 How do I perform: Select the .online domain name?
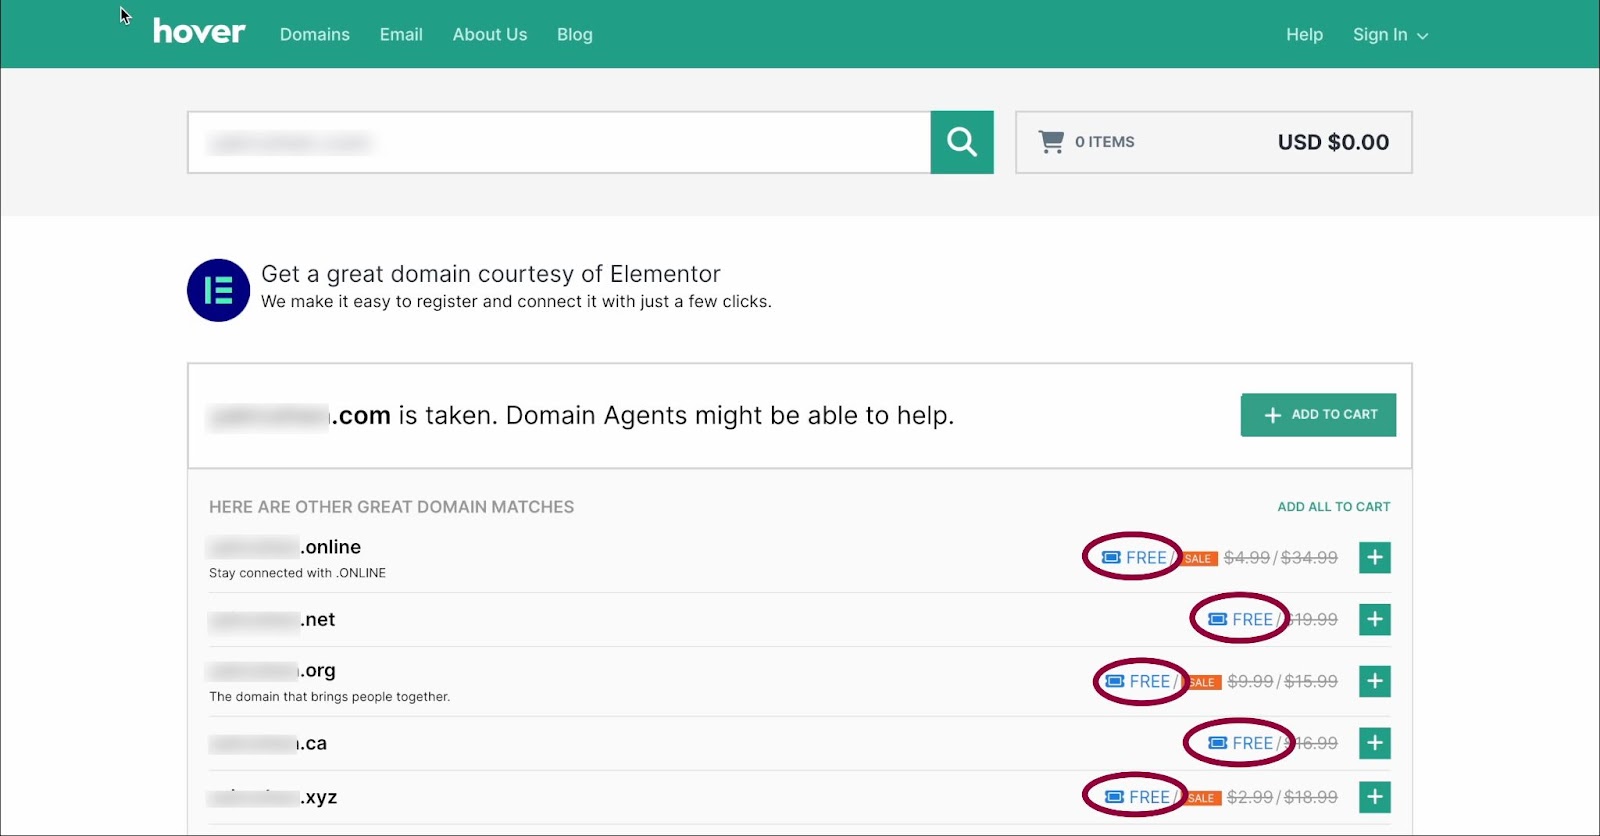click(x=285, y=547)
